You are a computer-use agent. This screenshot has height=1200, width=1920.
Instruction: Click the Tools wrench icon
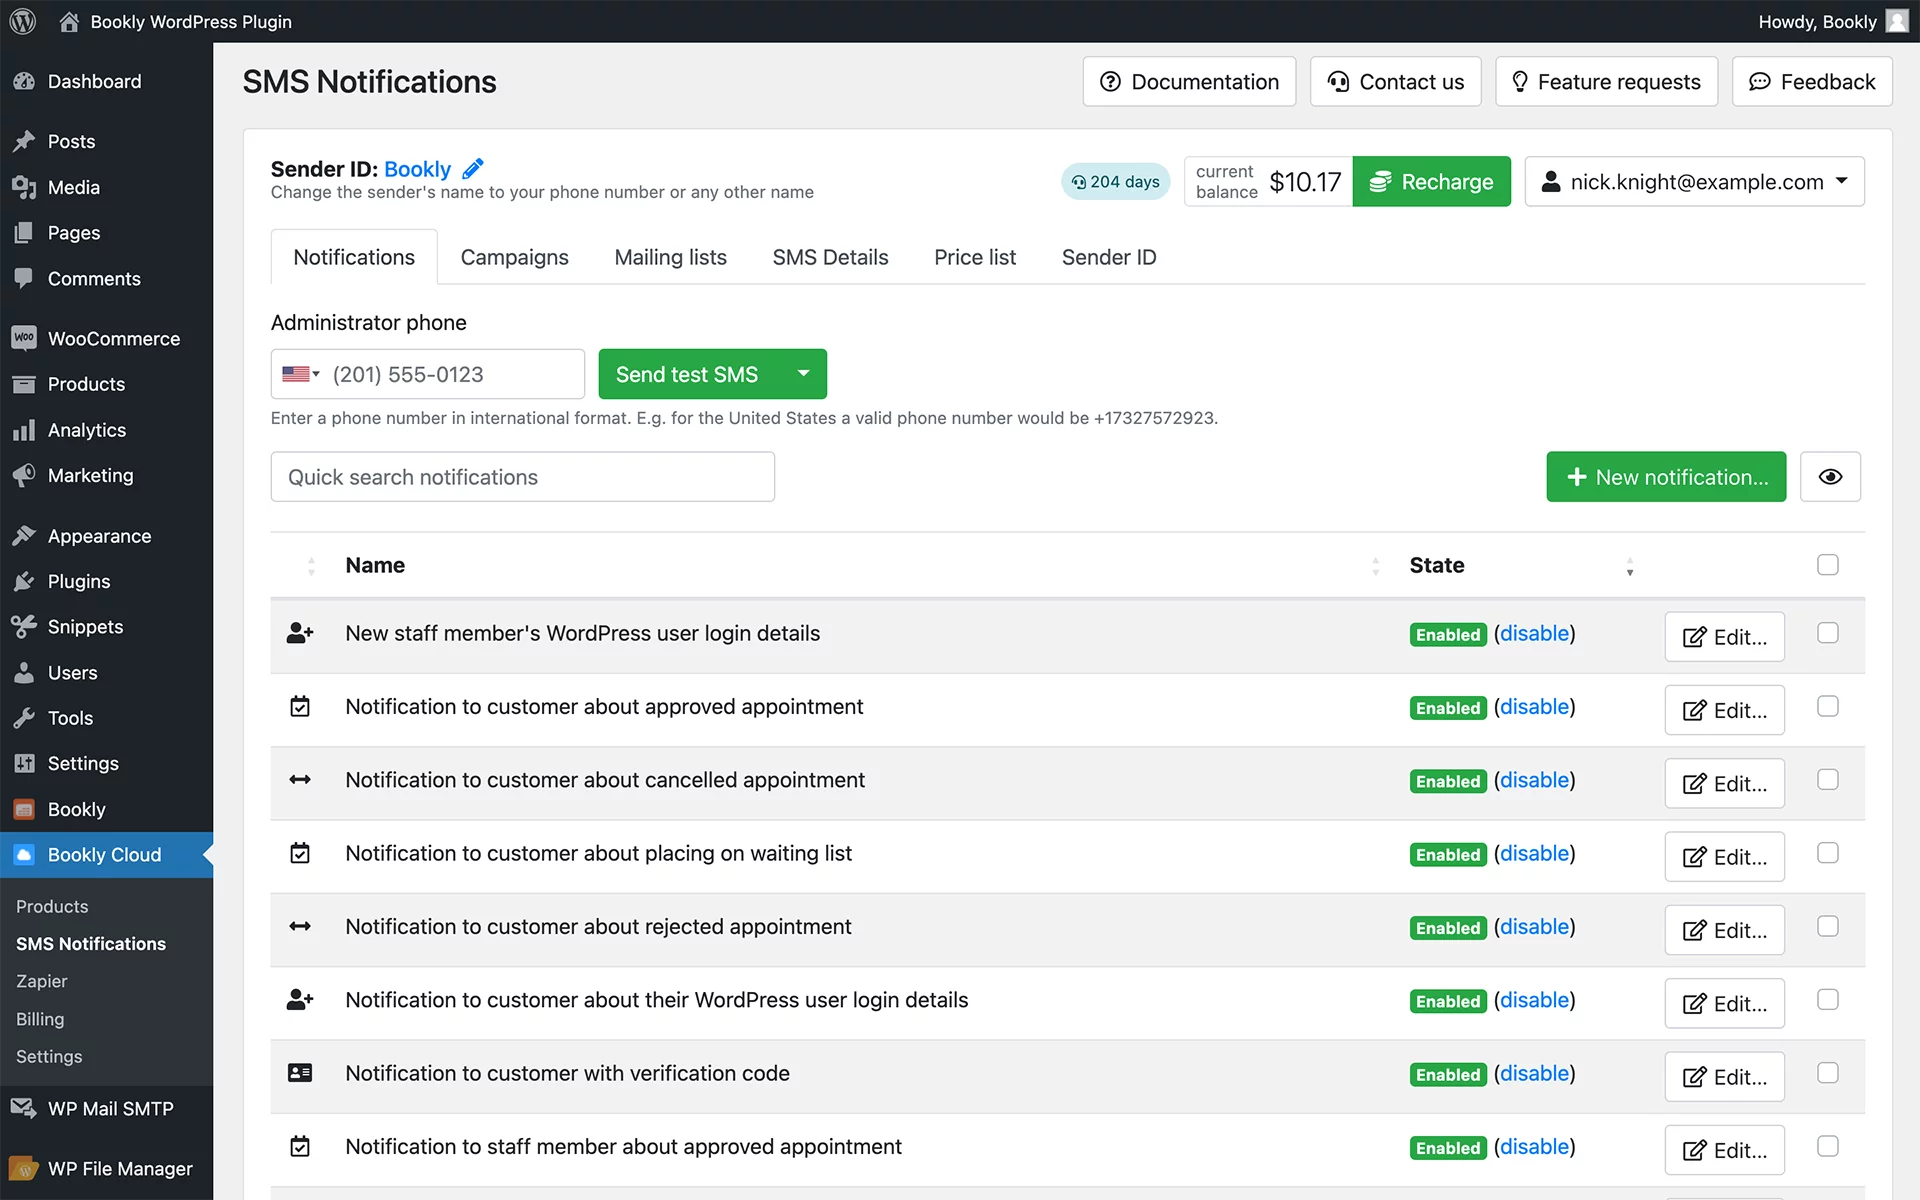[24, 718]
